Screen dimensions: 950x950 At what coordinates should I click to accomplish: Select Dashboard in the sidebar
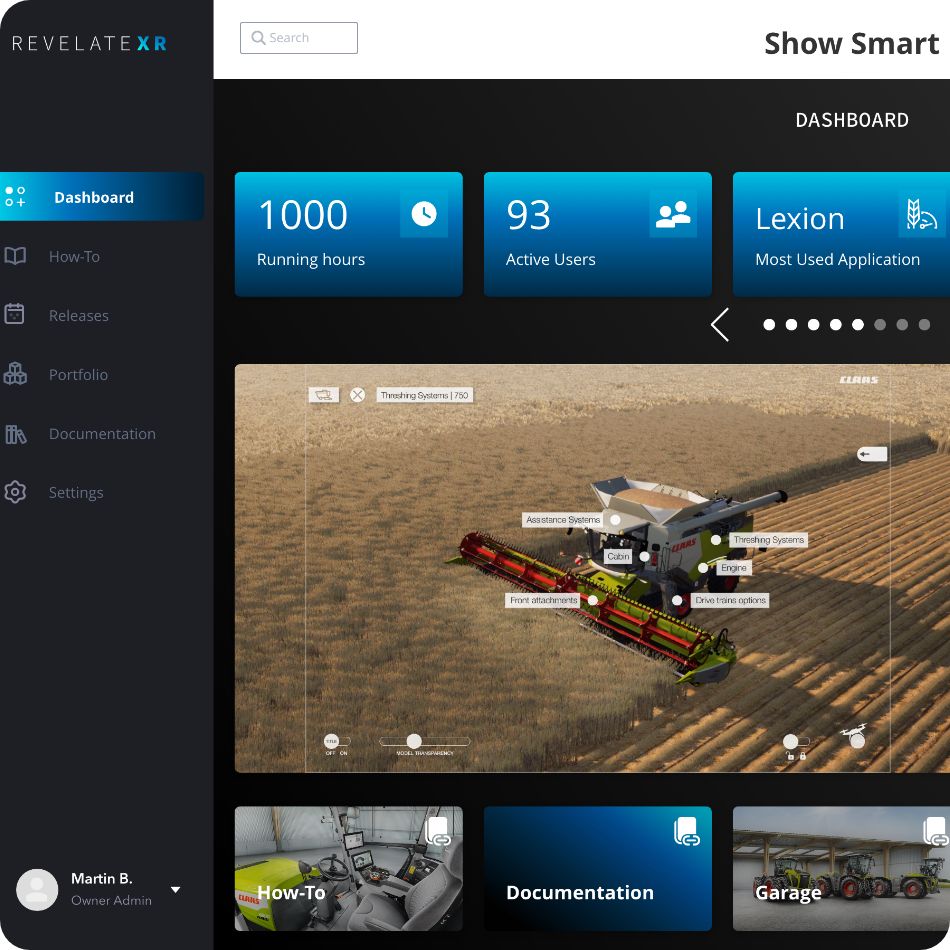[x=102, y=197]
